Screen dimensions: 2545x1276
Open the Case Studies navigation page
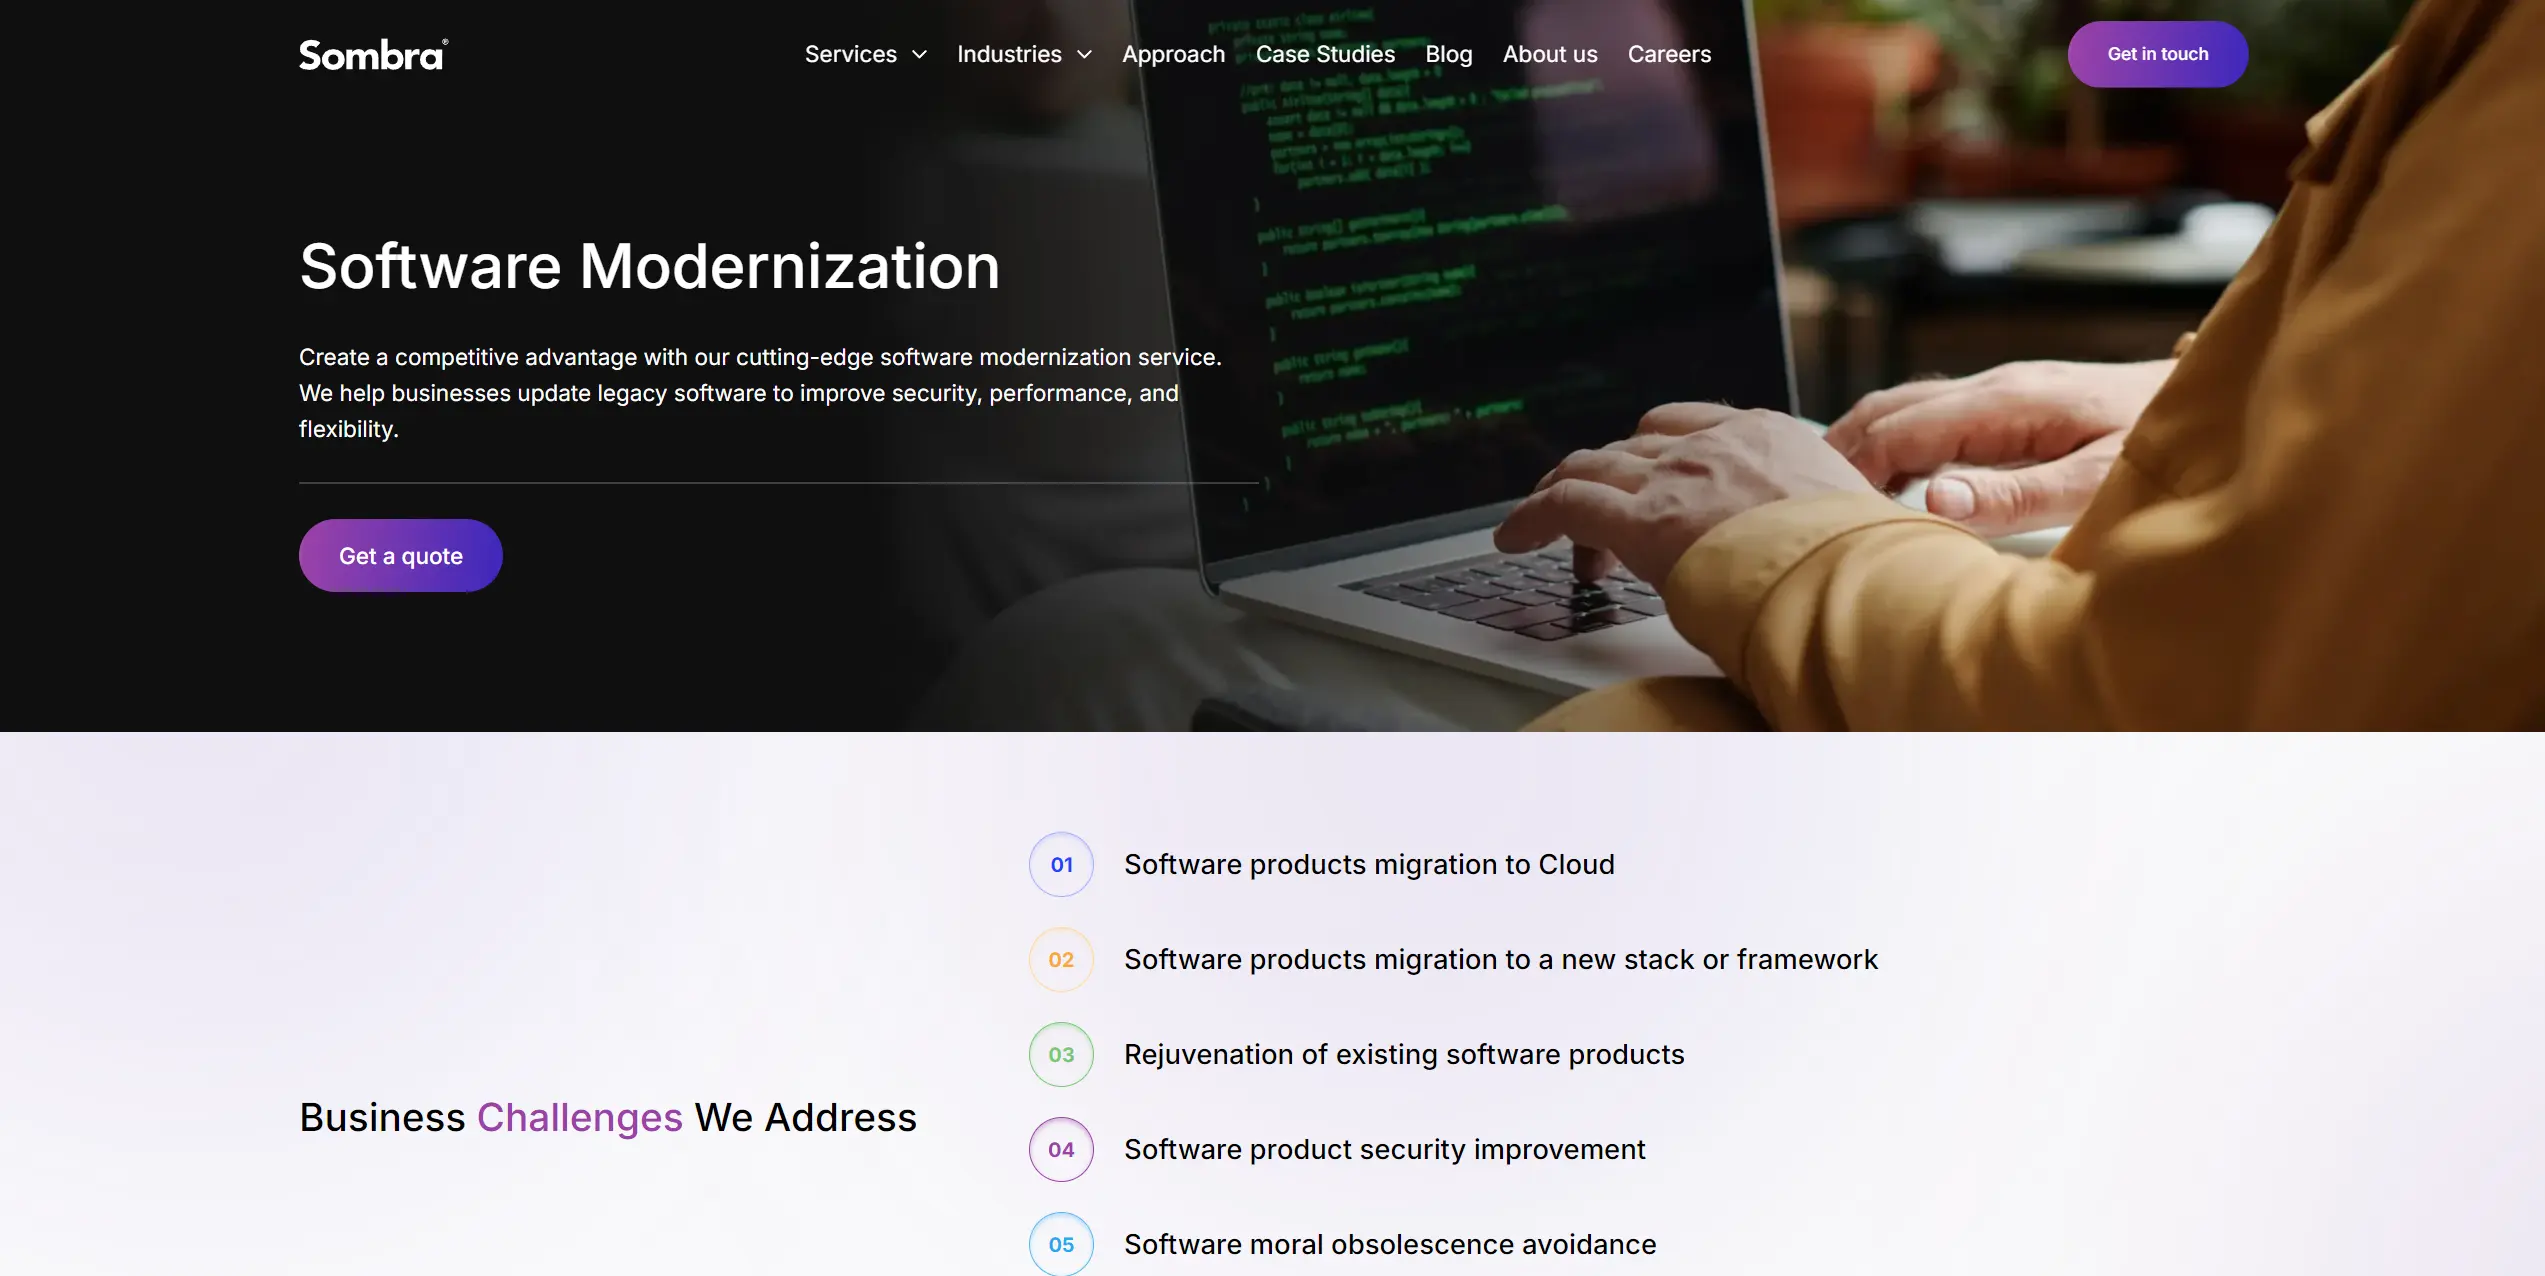click(x=1325, y=54)
